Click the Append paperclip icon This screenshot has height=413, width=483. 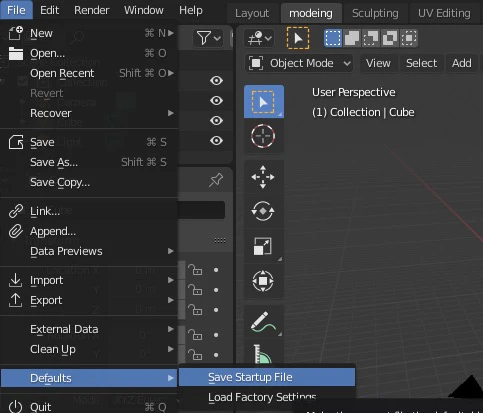click(16, 231)
